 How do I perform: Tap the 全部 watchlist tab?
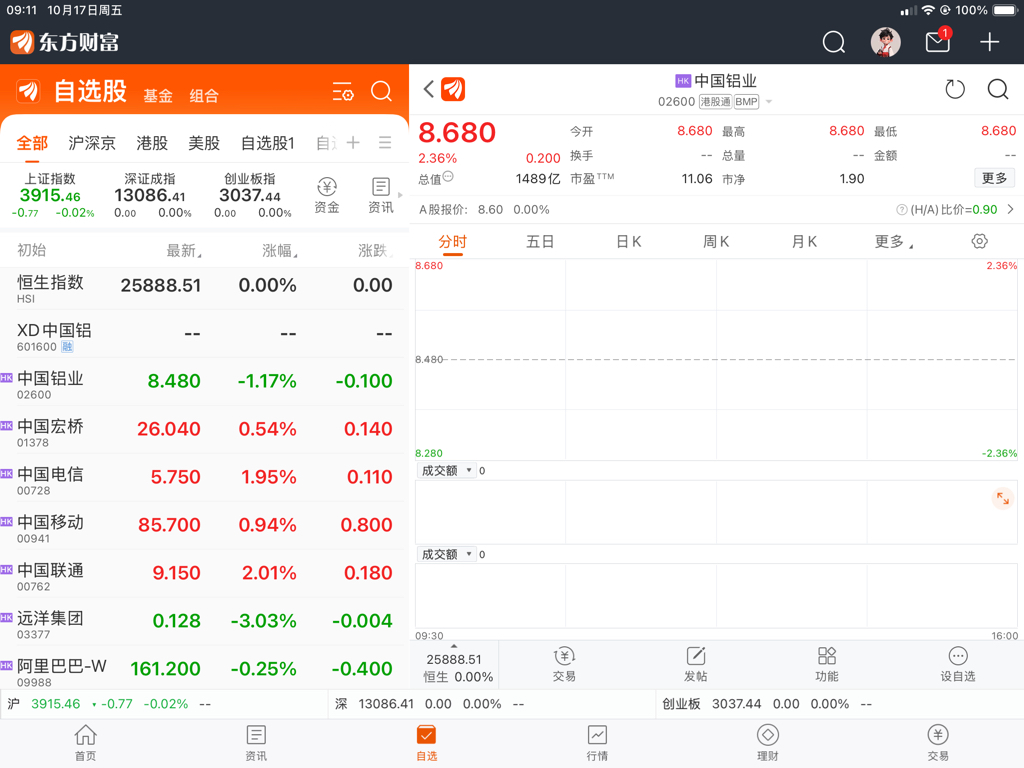click(32, 143)
